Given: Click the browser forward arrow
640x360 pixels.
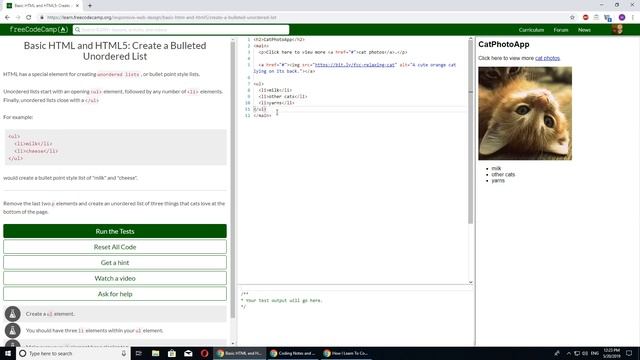Looking at the screenshot, I should tap(18, 18).
